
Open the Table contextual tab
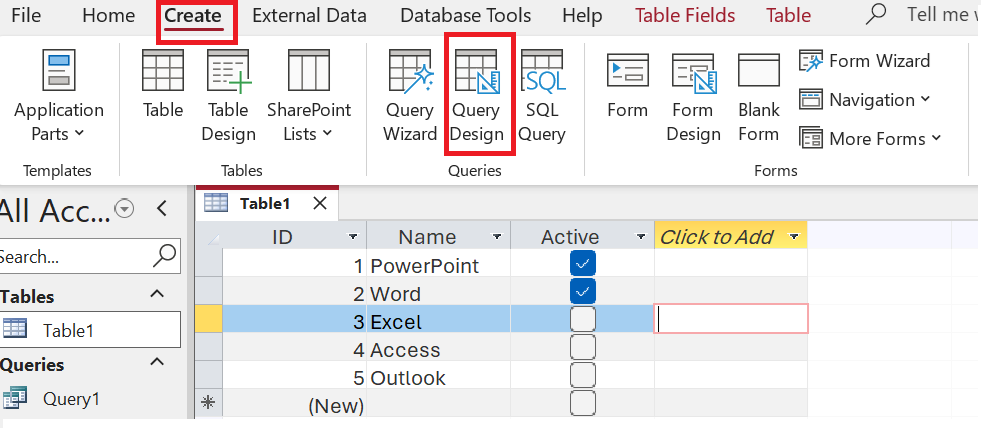pos(788,15)
